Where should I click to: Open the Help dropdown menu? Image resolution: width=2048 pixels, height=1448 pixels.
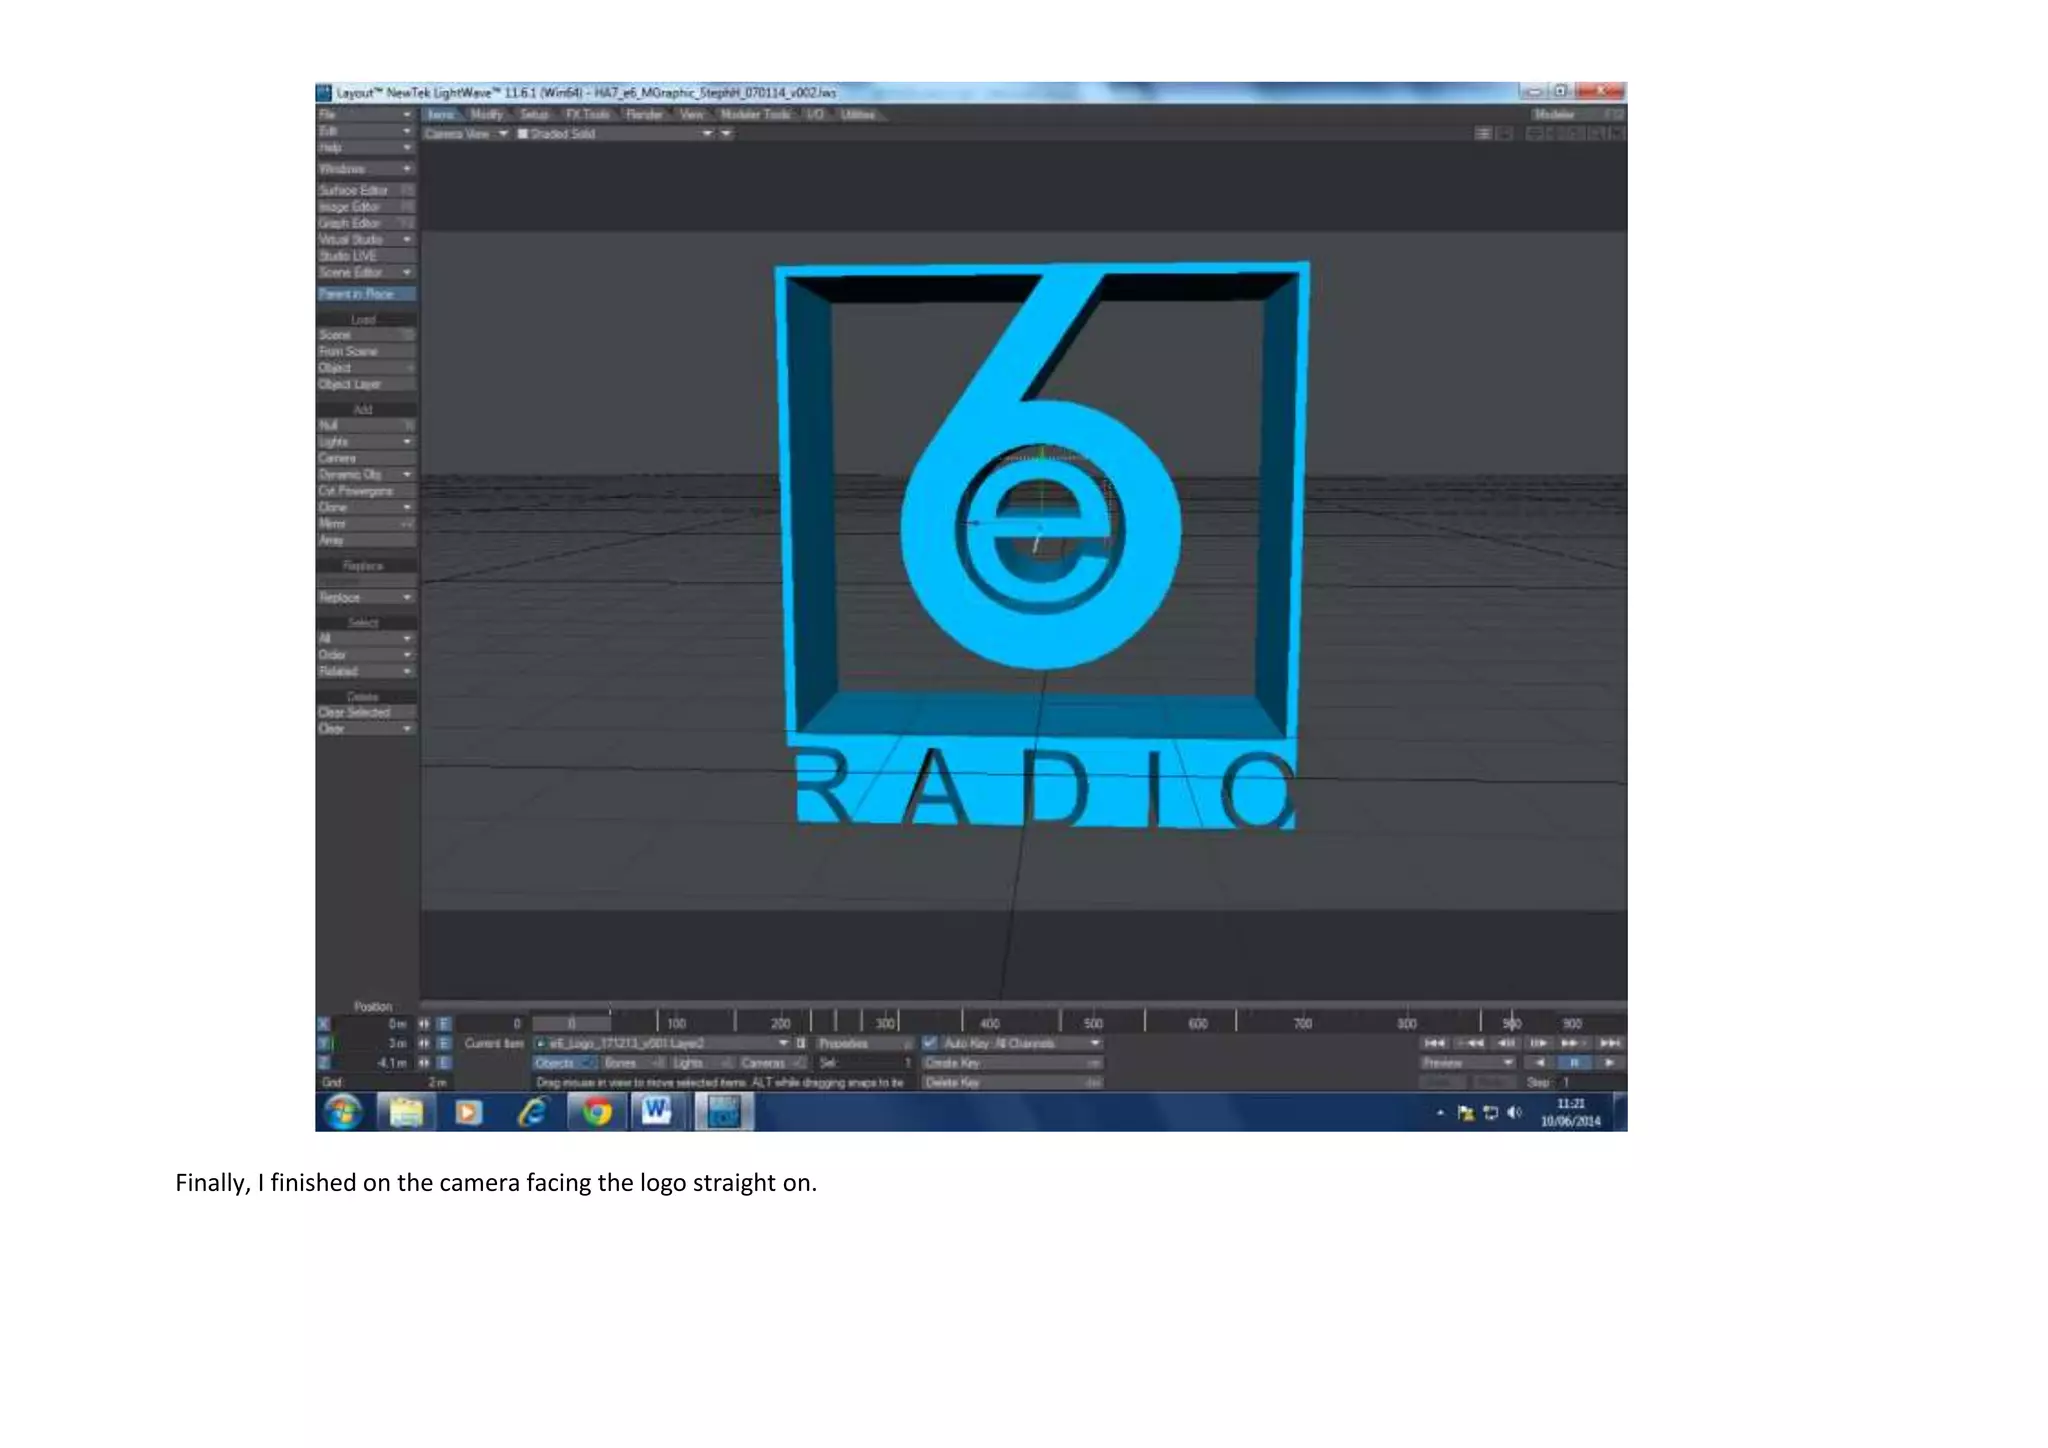pyautogui.click(x=365, y=148)
